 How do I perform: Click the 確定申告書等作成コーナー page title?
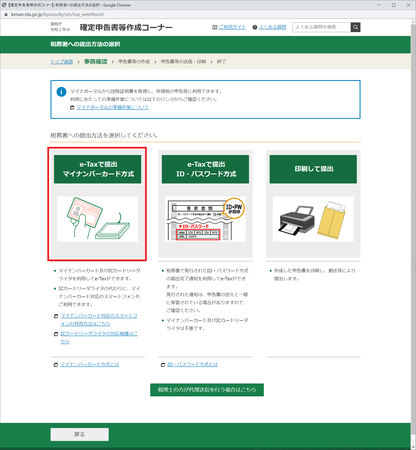[126, 27]
